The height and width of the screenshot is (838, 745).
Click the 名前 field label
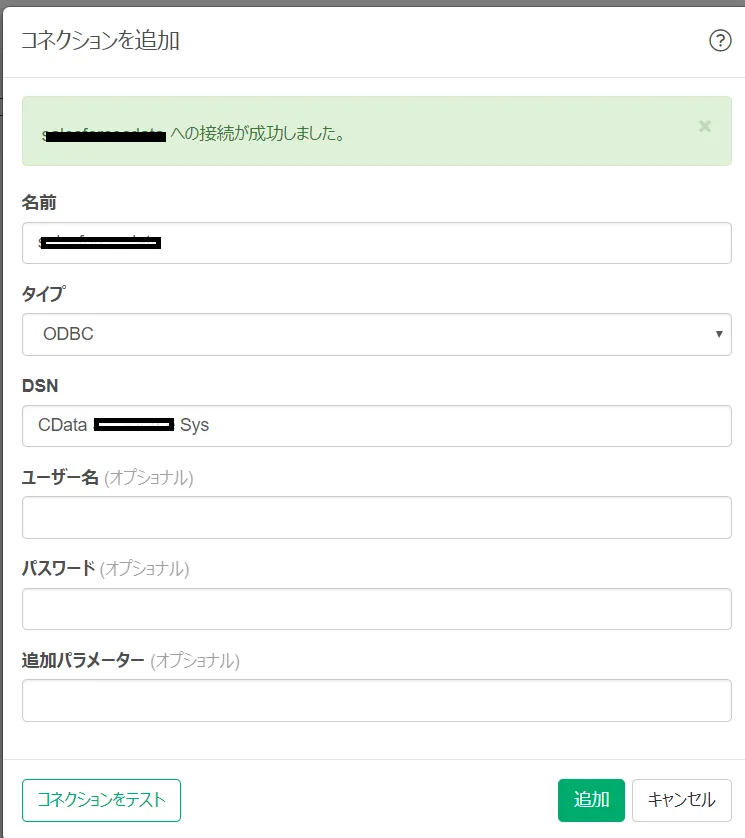point(37,202)
